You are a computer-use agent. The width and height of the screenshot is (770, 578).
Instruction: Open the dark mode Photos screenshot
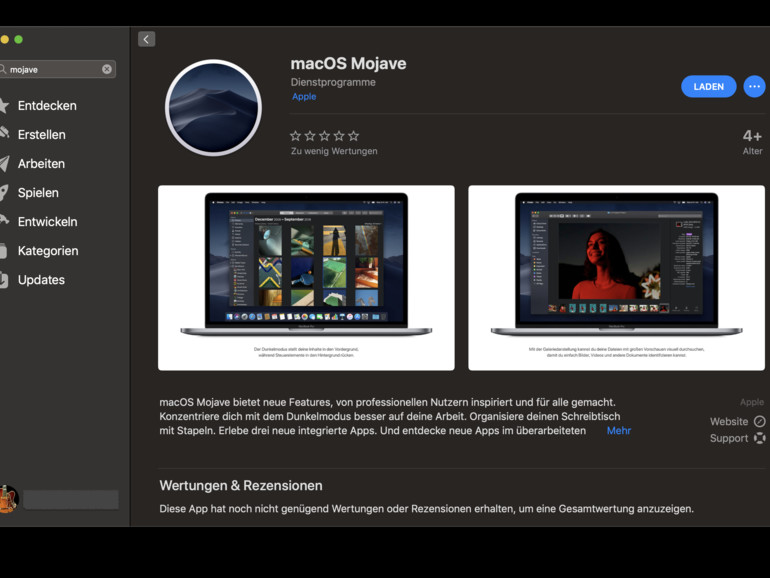point(306,278)
